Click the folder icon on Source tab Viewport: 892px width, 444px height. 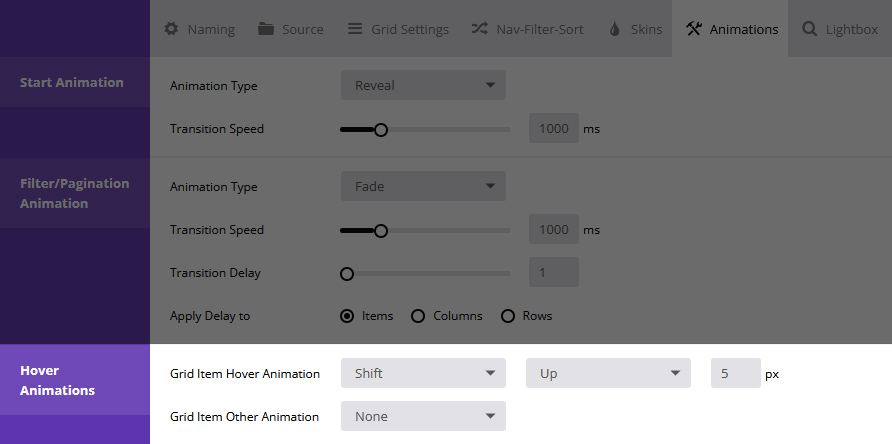click(x=266, y=29)
